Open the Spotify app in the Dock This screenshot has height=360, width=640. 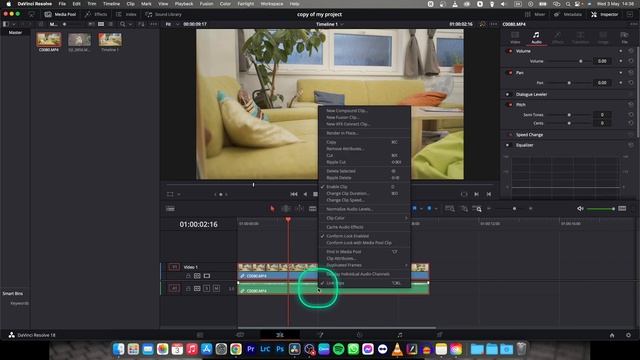click(338, 349)
